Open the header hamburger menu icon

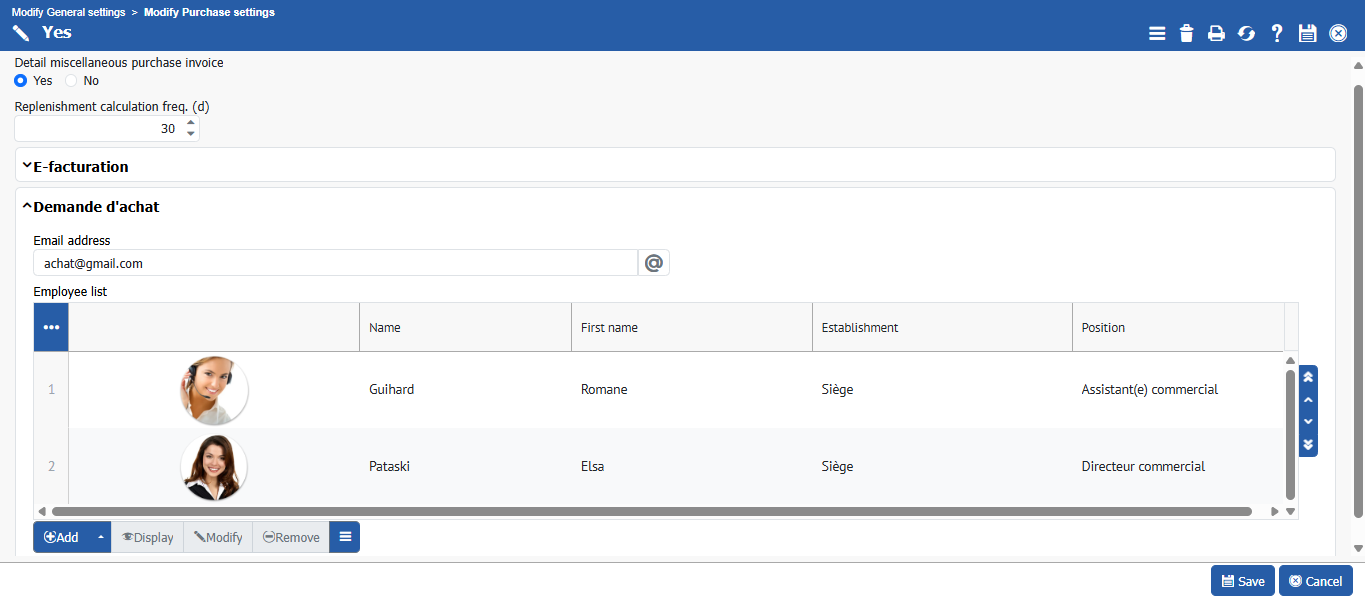pyautogui.click(x=1157, y=34)
